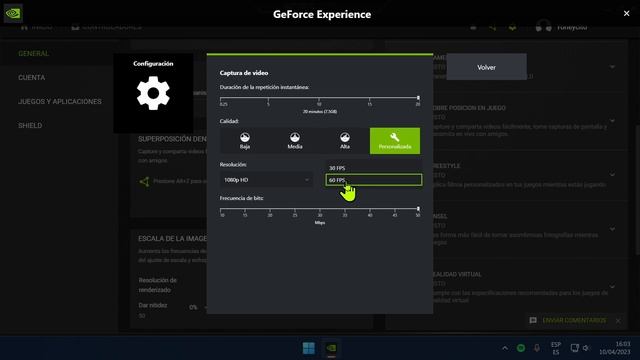Click the green tray icon in taskbar

pos(521,348)
